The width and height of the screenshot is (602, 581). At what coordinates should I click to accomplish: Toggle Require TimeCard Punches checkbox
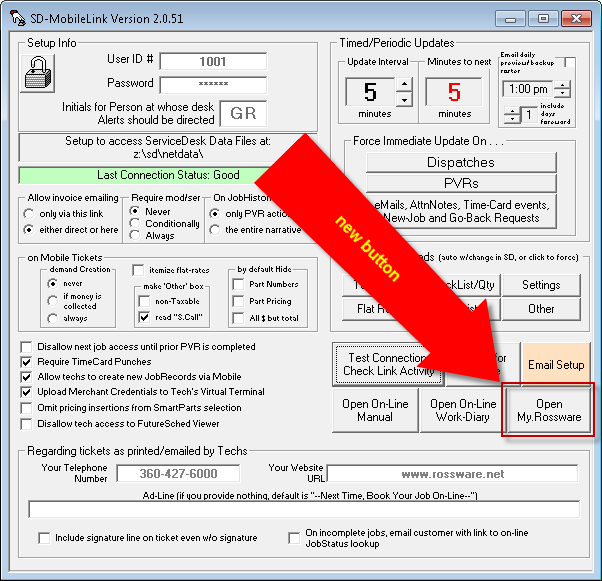[27, 362]
